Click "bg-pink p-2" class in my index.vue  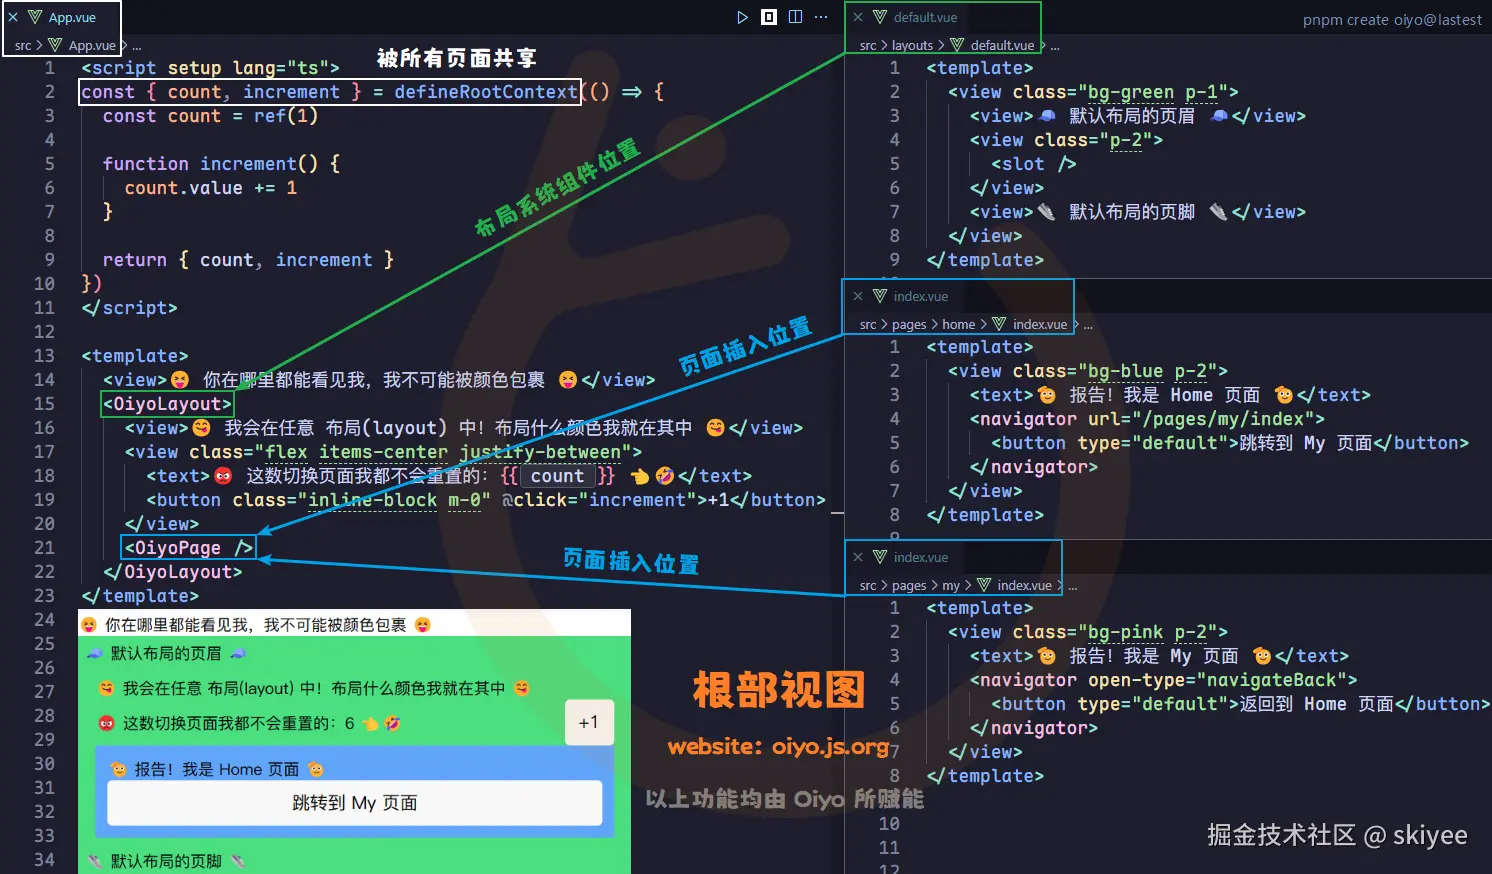click(1147, 632)
